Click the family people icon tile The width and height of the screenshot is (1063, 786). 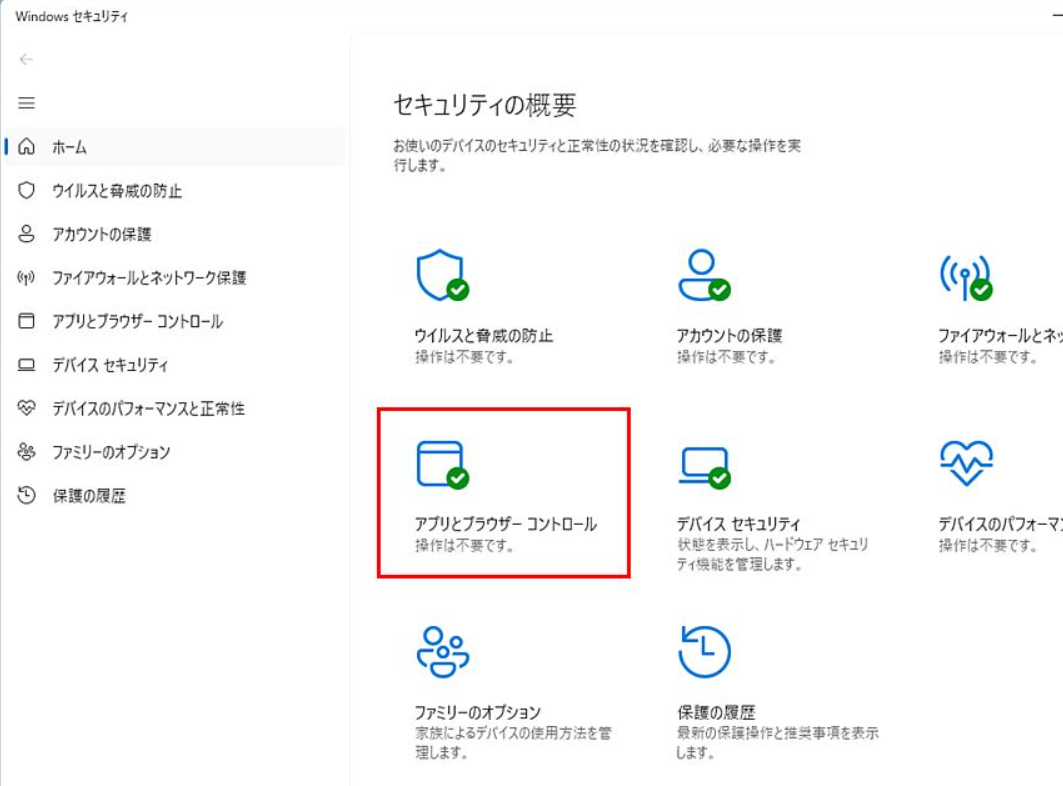[441, 652]
